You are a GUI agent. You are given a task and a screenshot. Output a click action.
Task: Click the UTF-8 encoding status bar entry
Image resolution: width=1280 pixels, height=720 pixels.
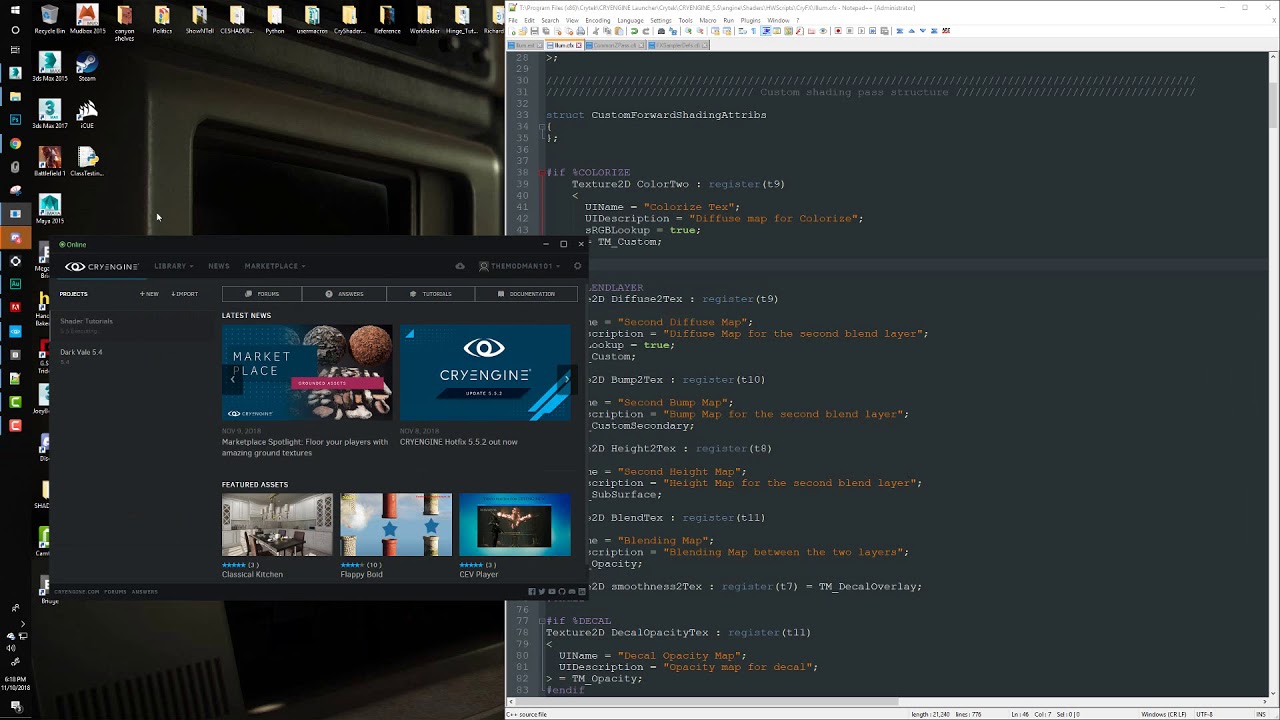tap(1203, 714)
